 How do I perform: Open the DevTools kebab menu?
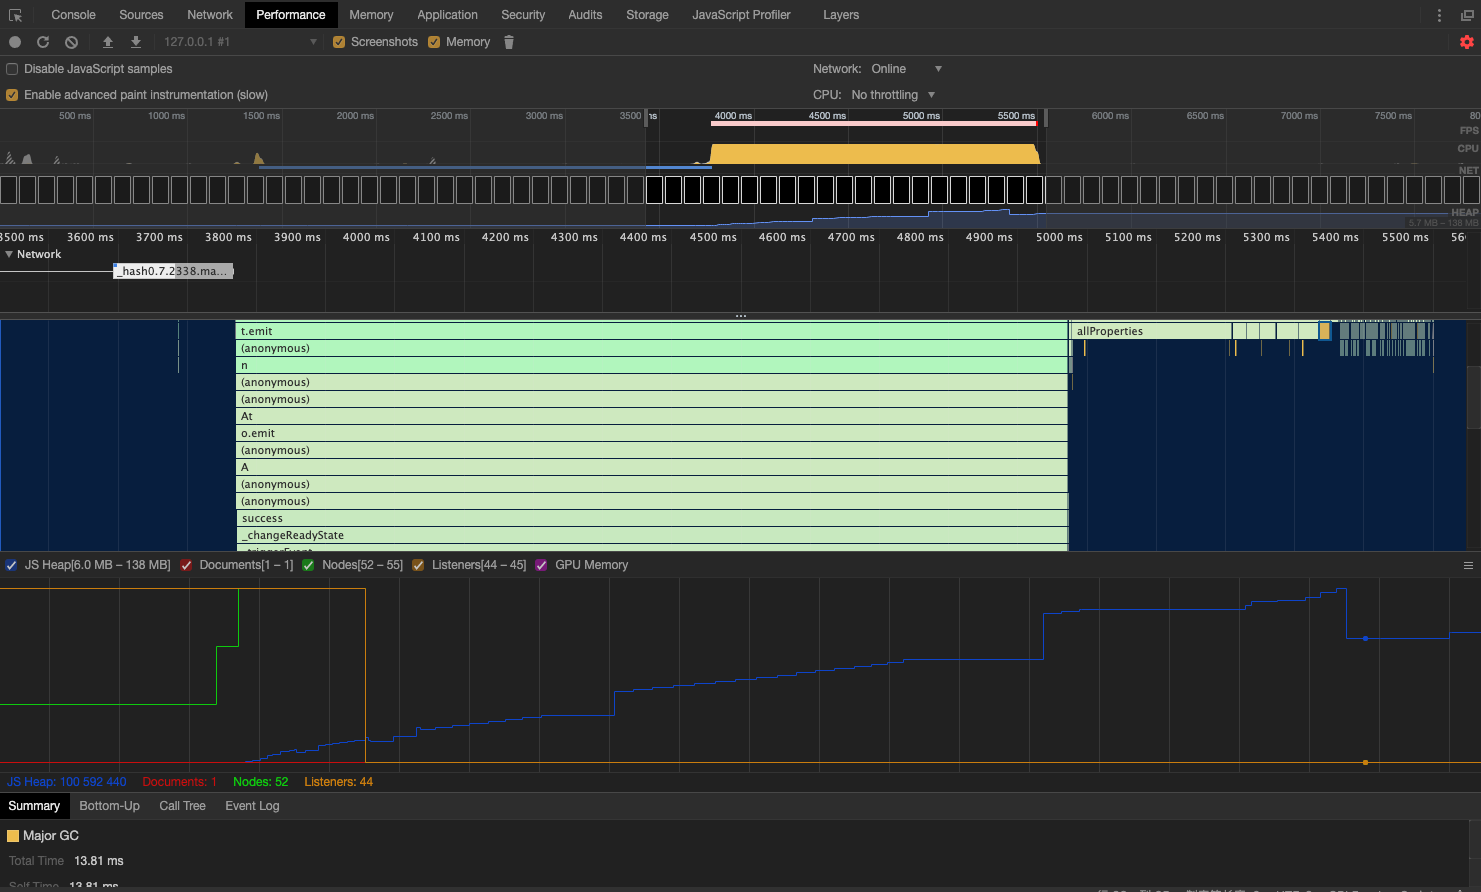click(1439, 15)
